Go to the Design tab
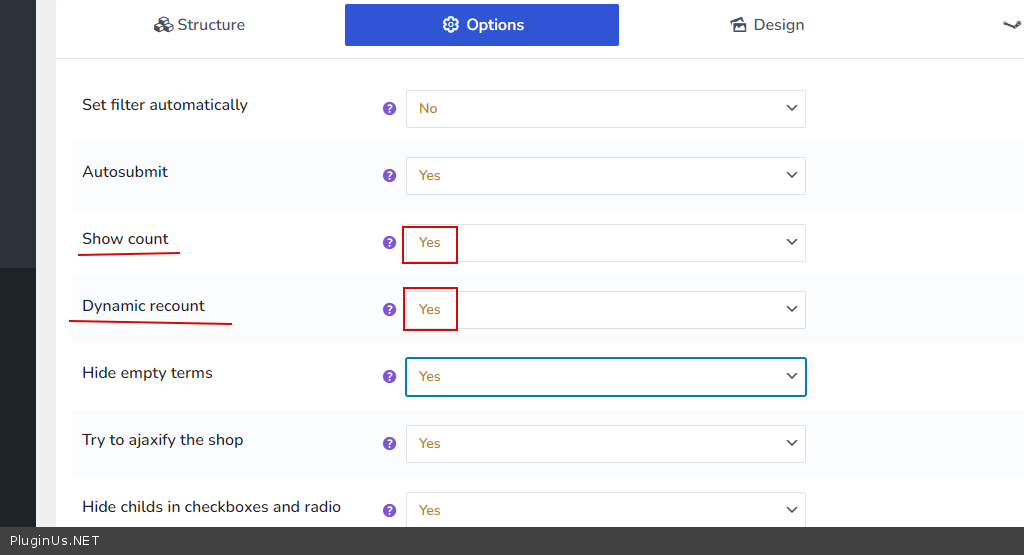Screen dimensions: 1024x555 click(x=766, y=25)
